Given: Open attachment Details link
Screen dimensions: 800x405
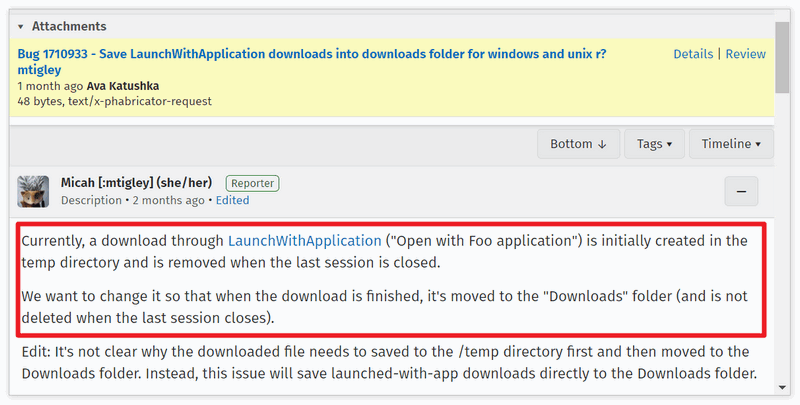Looking at the screenshot, I should (x=693, y=54).
